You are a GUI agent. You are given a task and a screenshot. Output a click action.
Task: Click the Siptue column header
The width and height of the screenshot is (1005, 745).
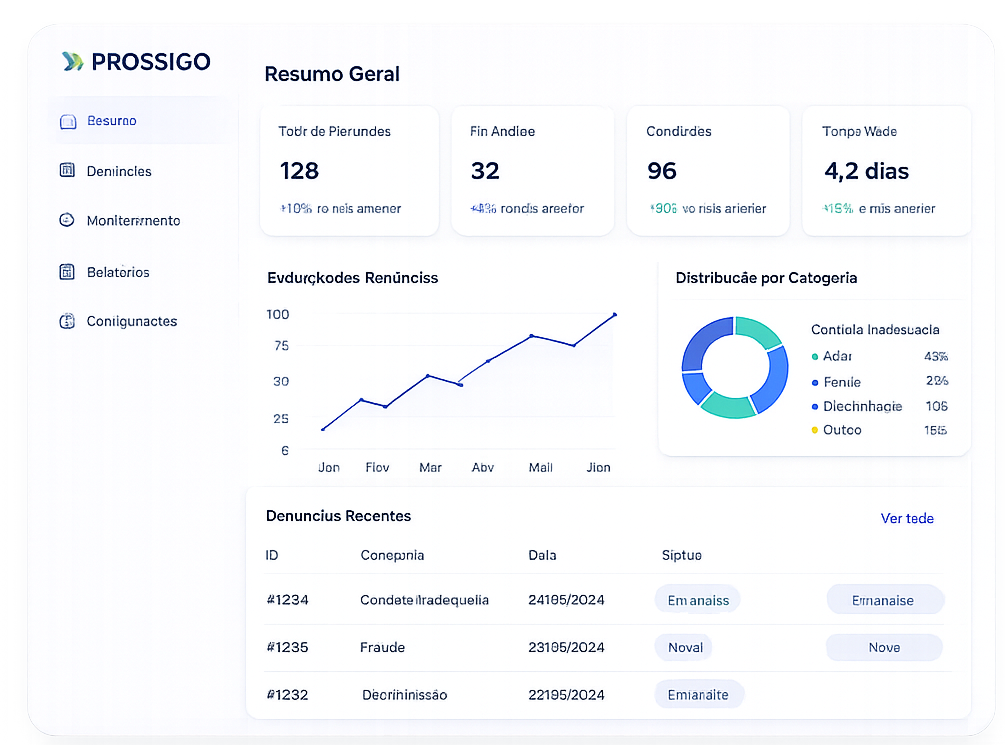point(681,555)
